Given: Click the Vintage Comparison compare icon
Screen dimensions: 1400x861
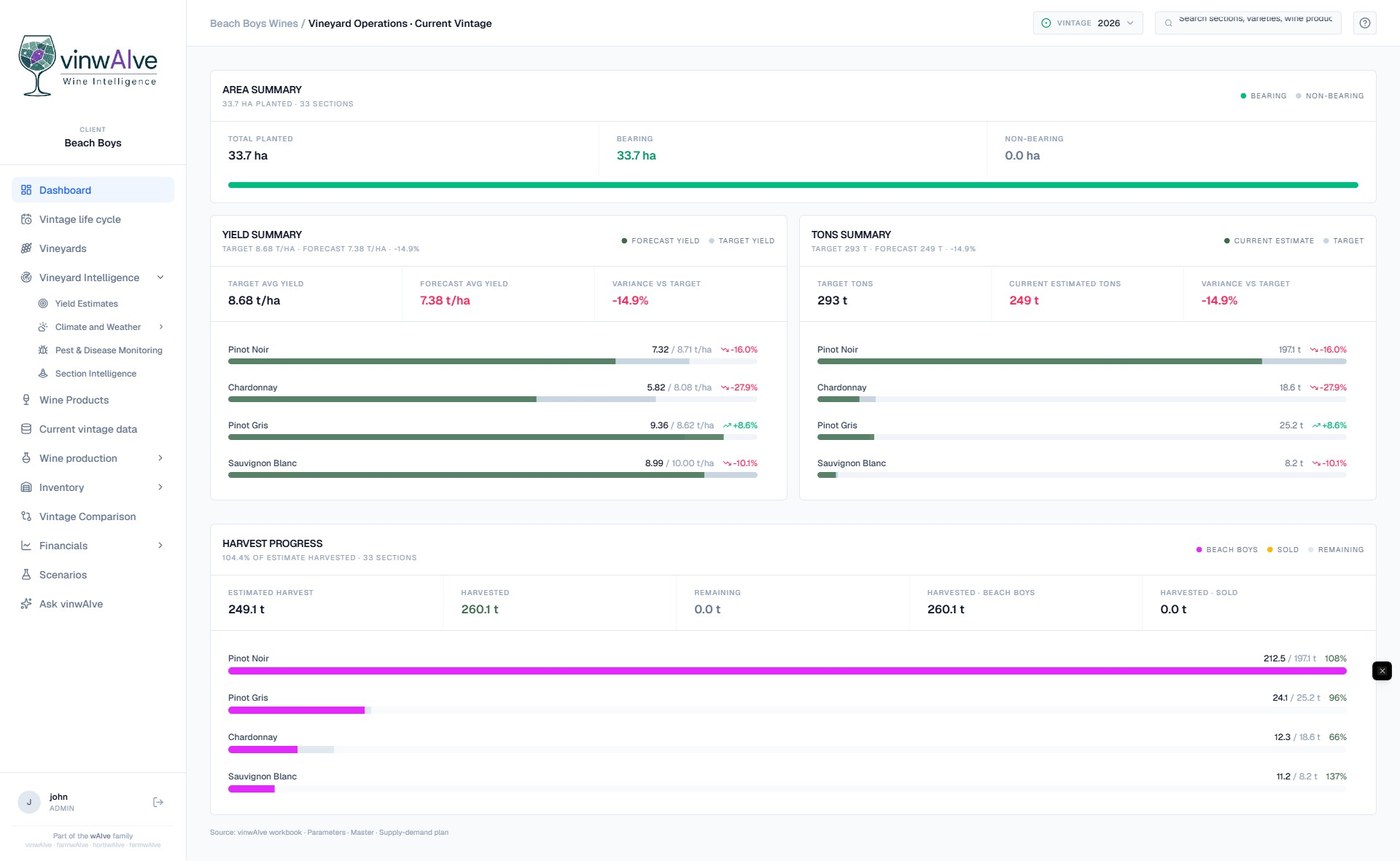Looking at the screenshot, I should [x=27, y=516].
